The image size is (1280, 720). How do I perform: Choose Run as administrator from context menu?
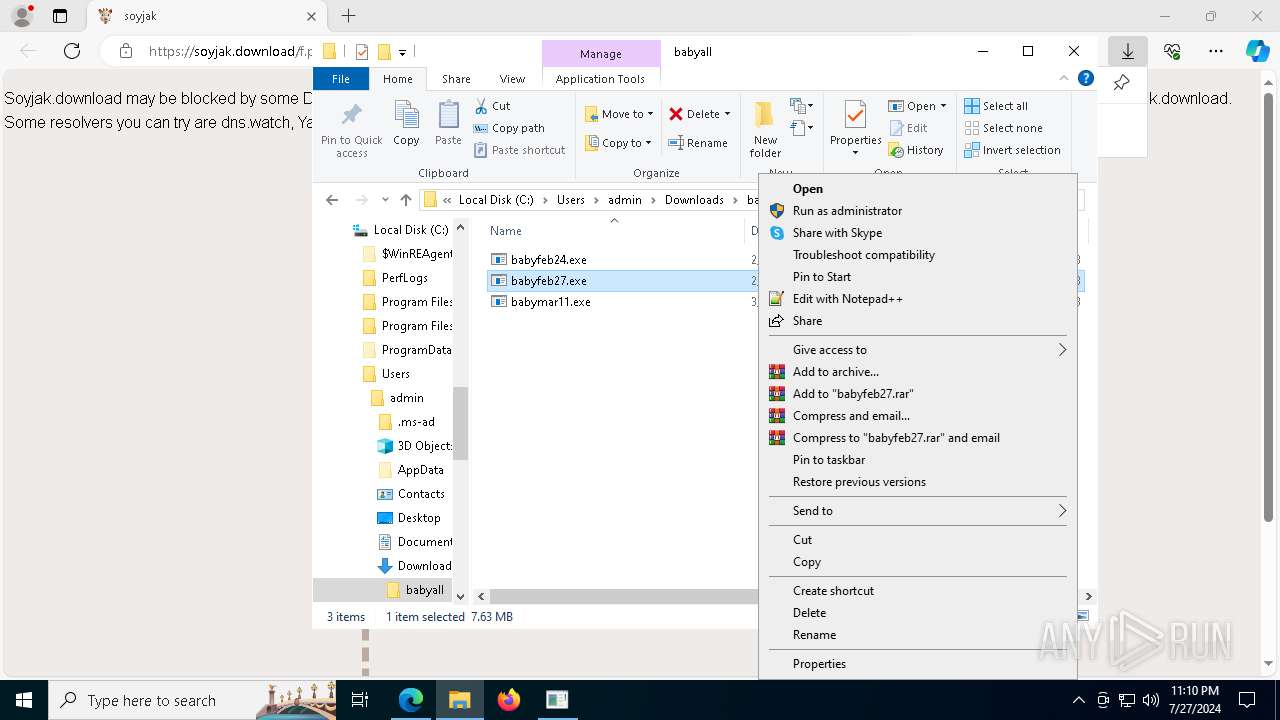(x=918, y=211)
